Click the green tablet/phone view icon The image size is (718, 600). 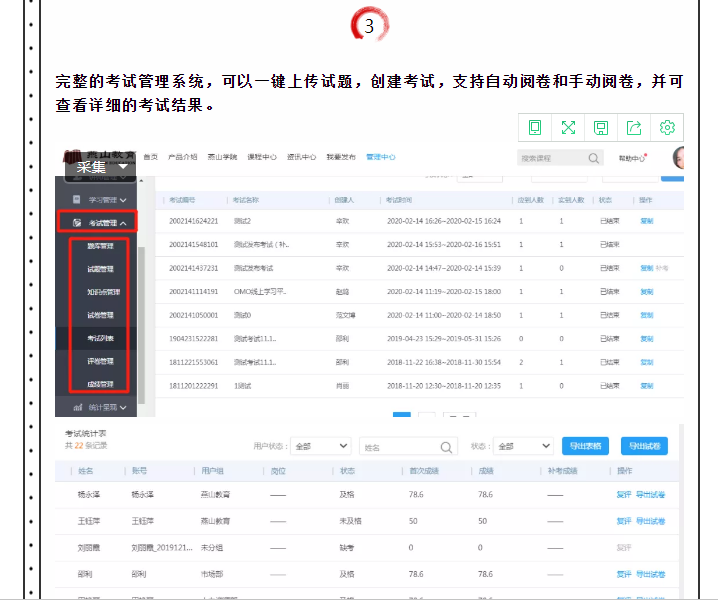tap(534, 127)
